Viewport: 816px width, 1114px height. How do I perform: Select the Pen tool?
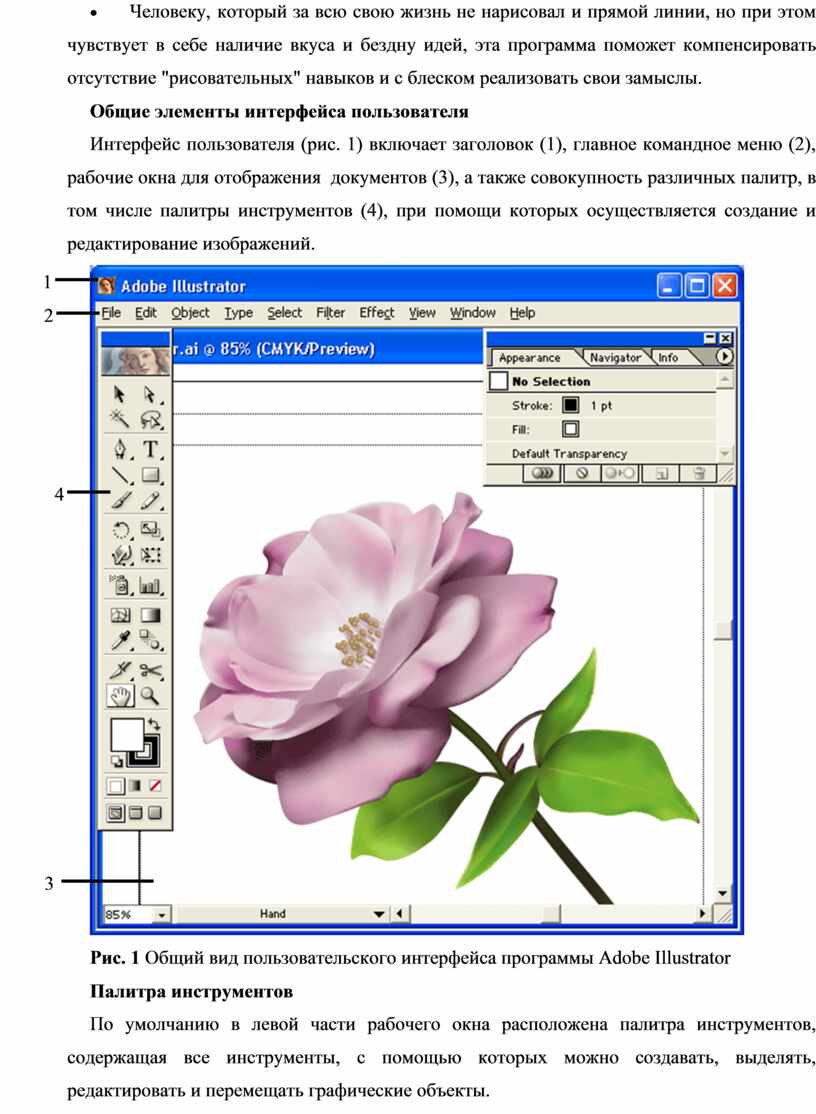pyautogui.click(x=121, y=449)
